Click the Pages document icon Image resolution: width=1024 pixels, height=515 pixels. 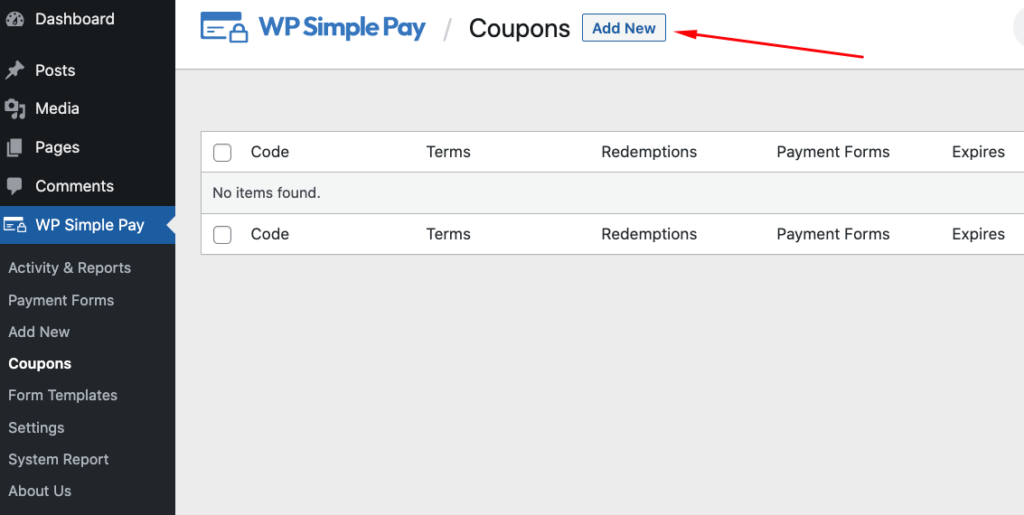(15, 148)
